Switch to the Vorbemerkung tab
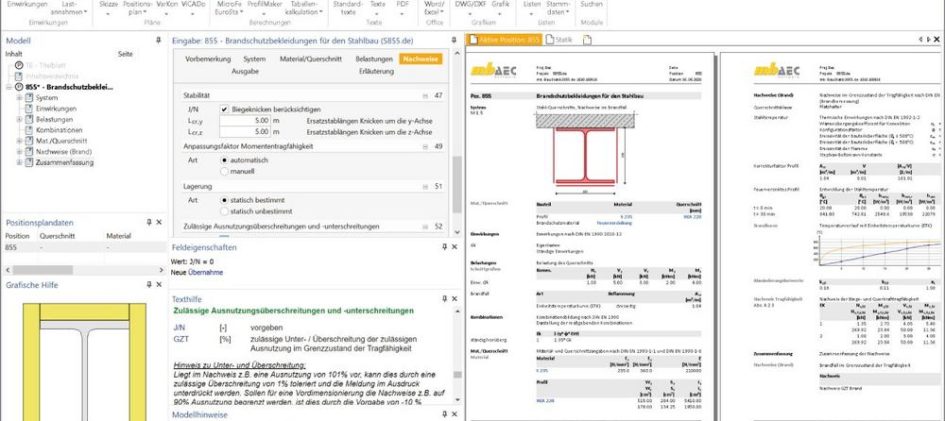This screenshot has height=421, width=945. click(208, 60)
